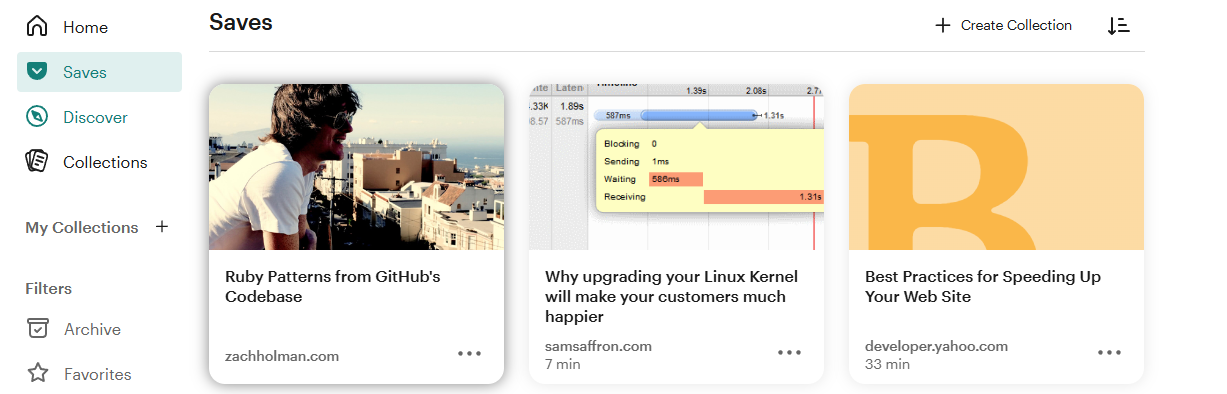
Task: Click the Collections cards icon
Action: tap(37, 162)
